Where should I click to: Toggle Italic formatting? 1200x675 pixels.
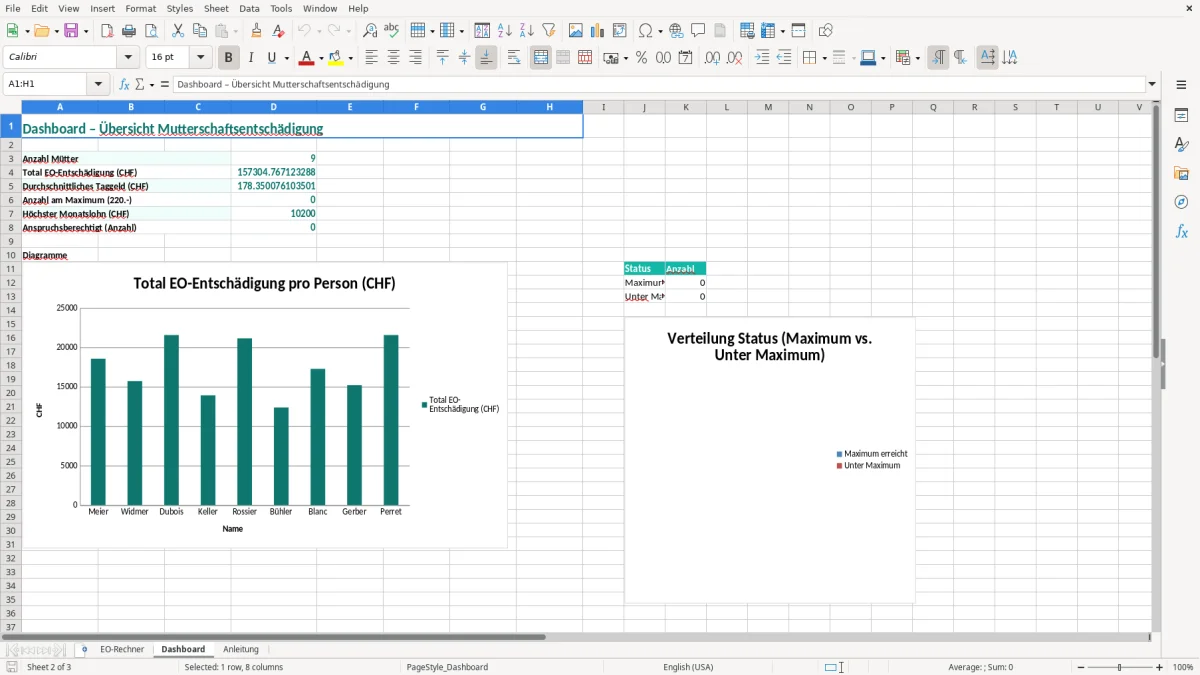pyautogui.click(x=251, y=58)
